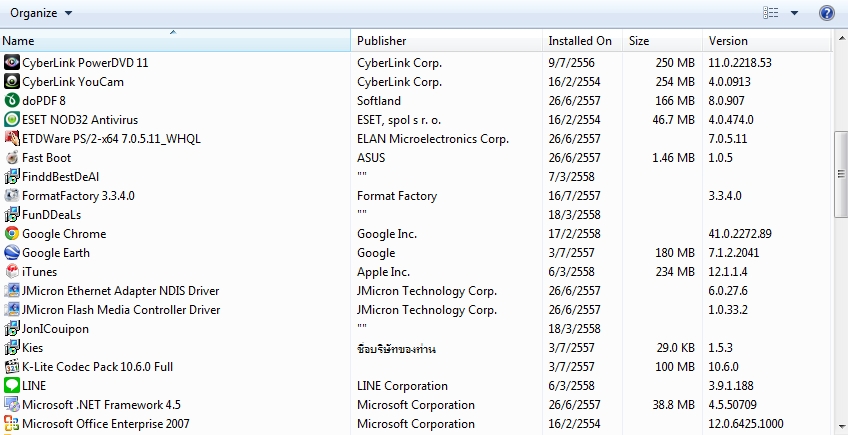Viewport: 848px width, 435px height.
Task: Expand the view options dropdown arrow
Action: pyautogui.click(x=794, y=13)
